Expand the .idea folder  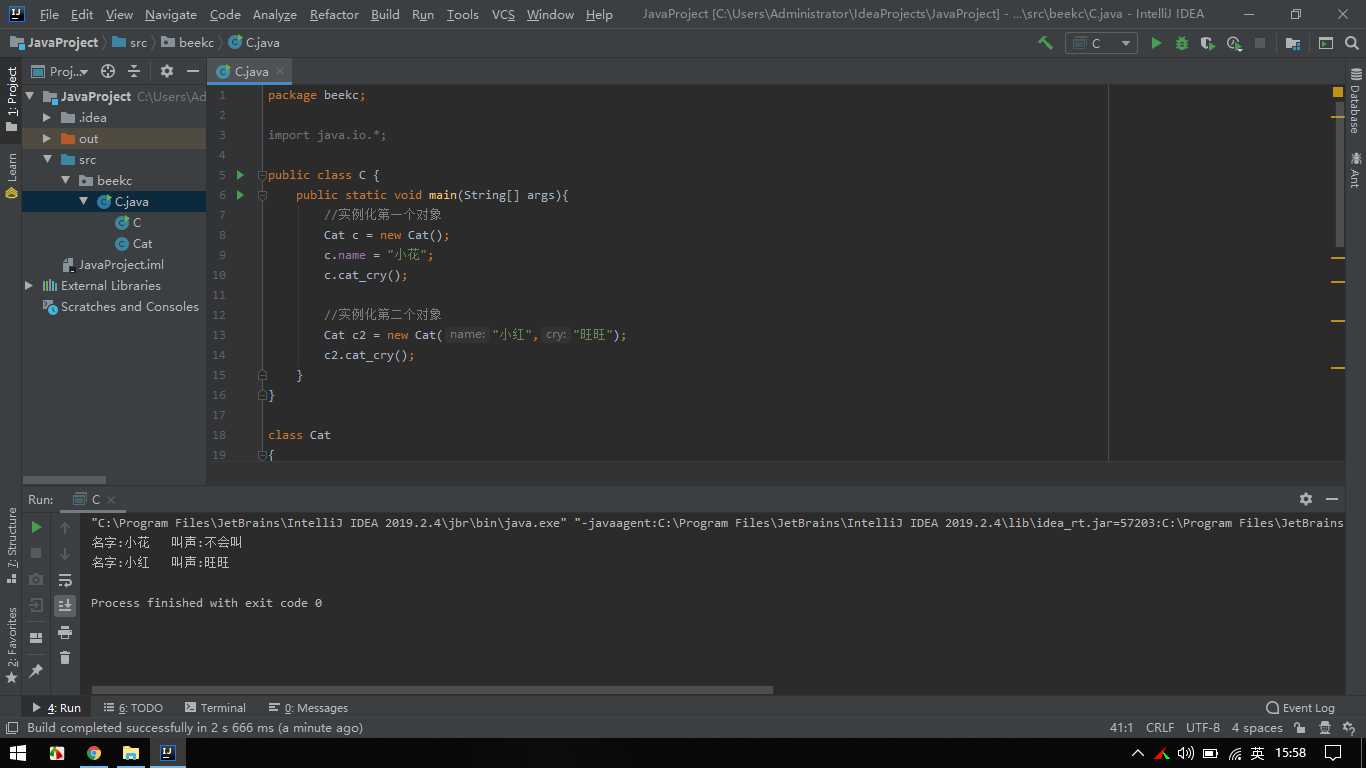tap(47, 118)
